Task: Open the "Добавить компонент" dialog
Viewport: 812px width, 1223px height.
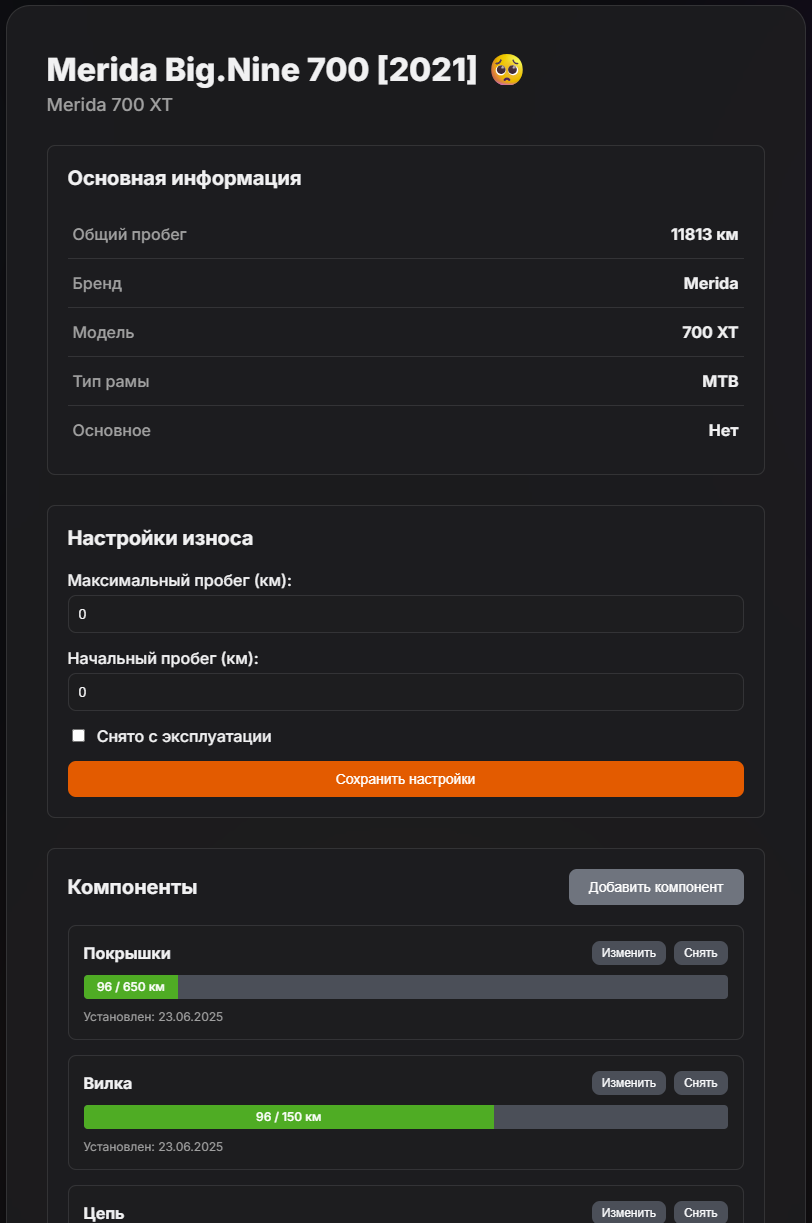Action: point(655,887)
